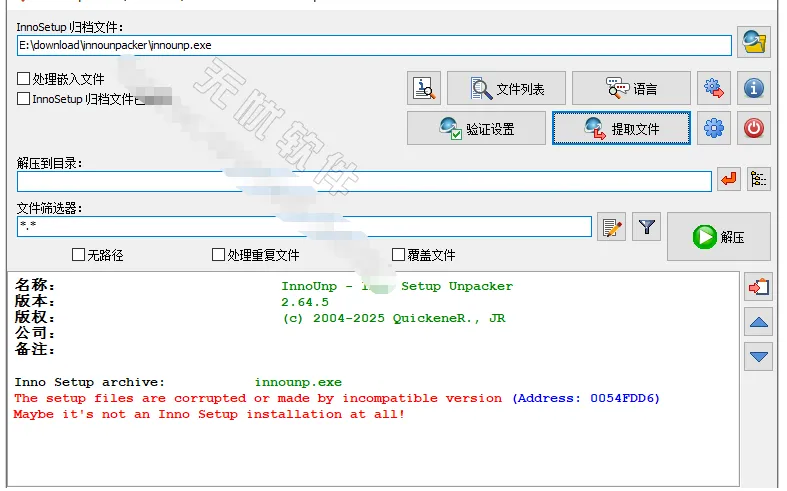Click the 文件筛选器 input field
Screen dimensions: 787x491
click(304, 226)
